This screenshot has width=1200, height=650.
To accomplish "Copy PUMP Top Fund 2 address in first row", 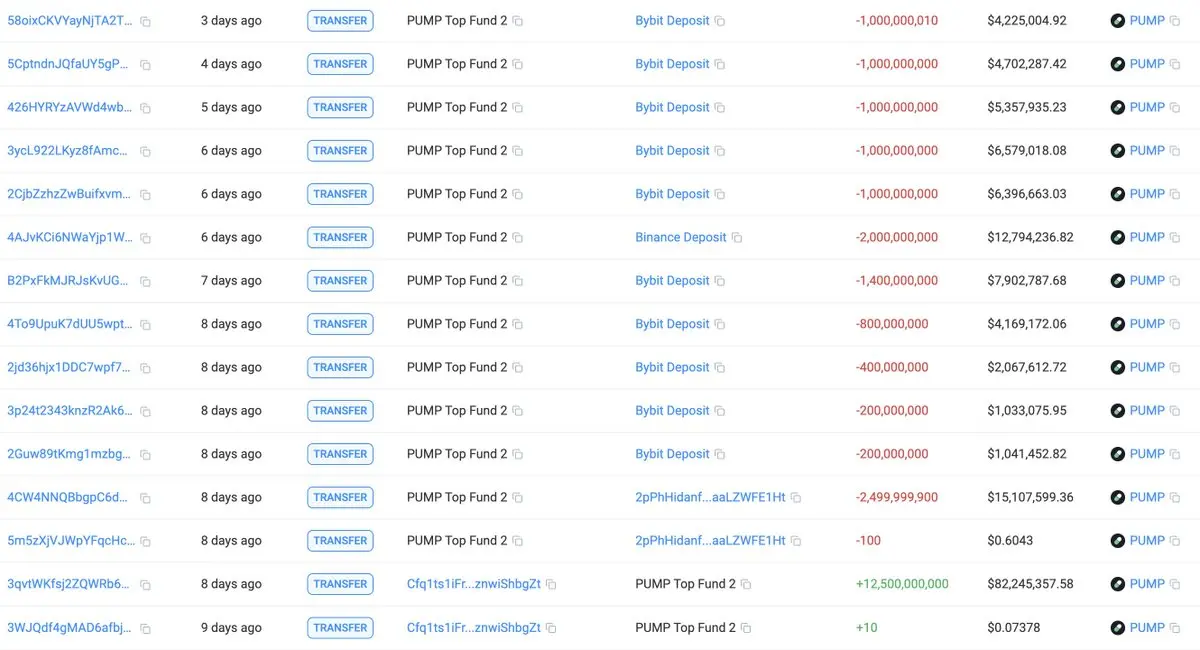I will (x=518, y=21).
